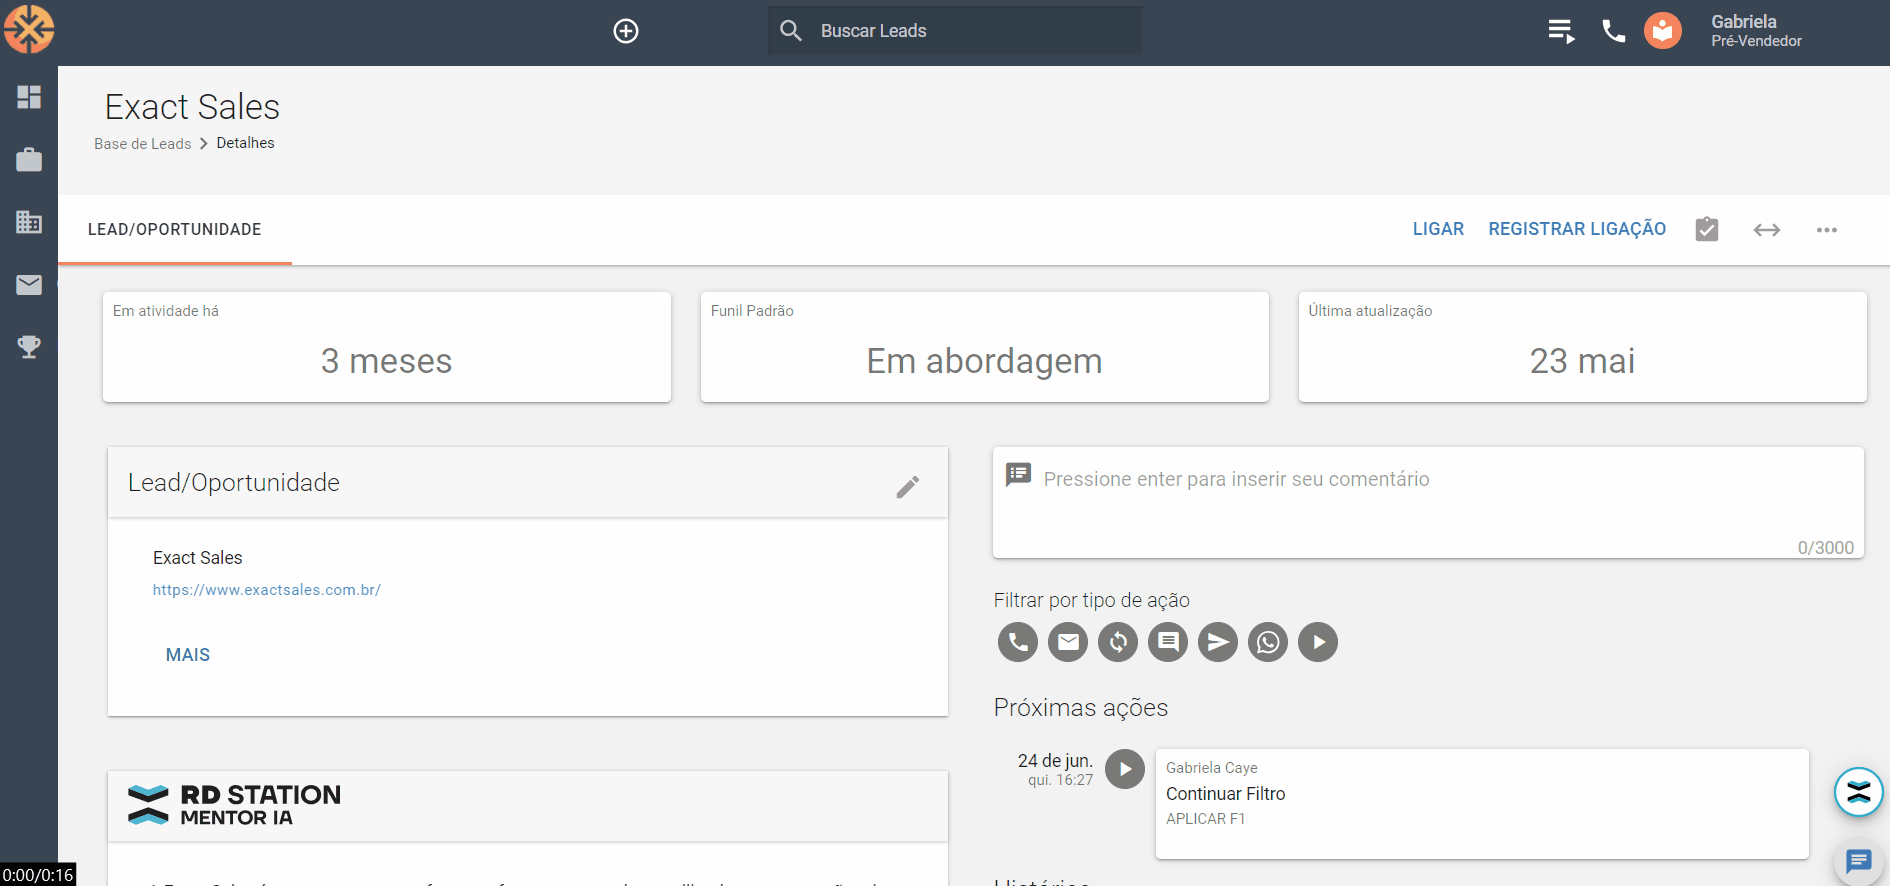Open the three-dot more options menu

(1826, 230)
